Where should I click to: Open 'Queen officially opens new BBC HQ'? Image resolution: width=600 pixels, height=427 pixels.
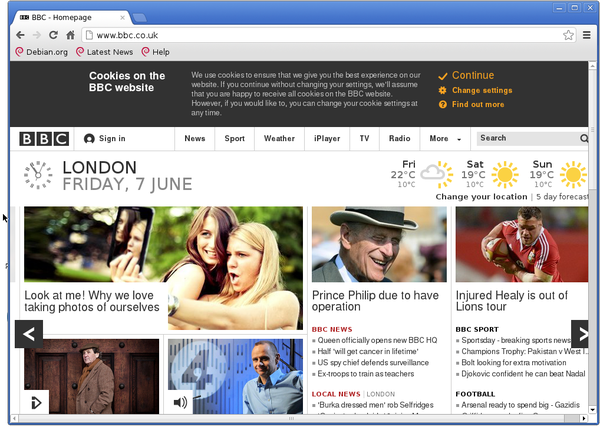click(x=377, y=340)
